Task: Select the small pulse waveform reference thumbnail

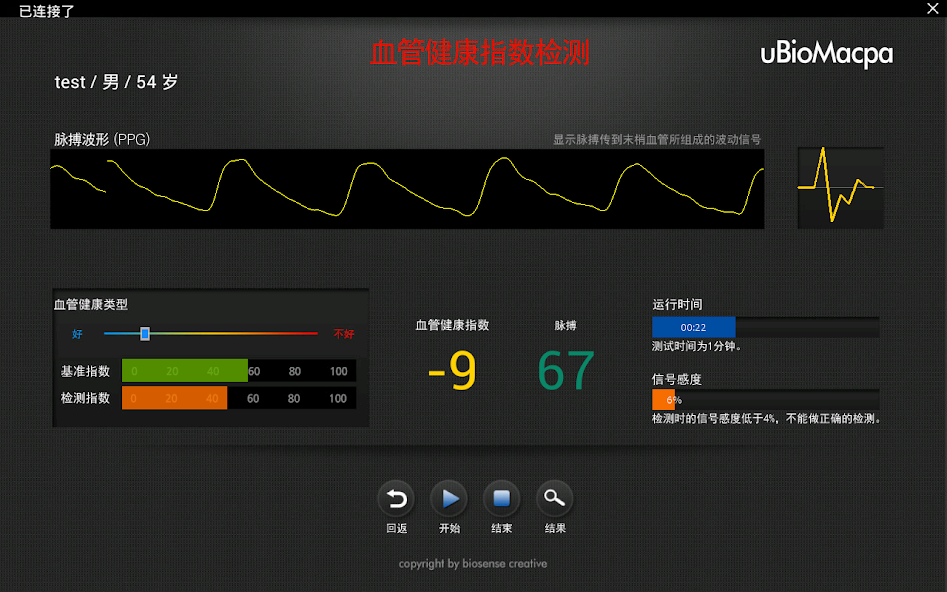Action: [840, 186]
